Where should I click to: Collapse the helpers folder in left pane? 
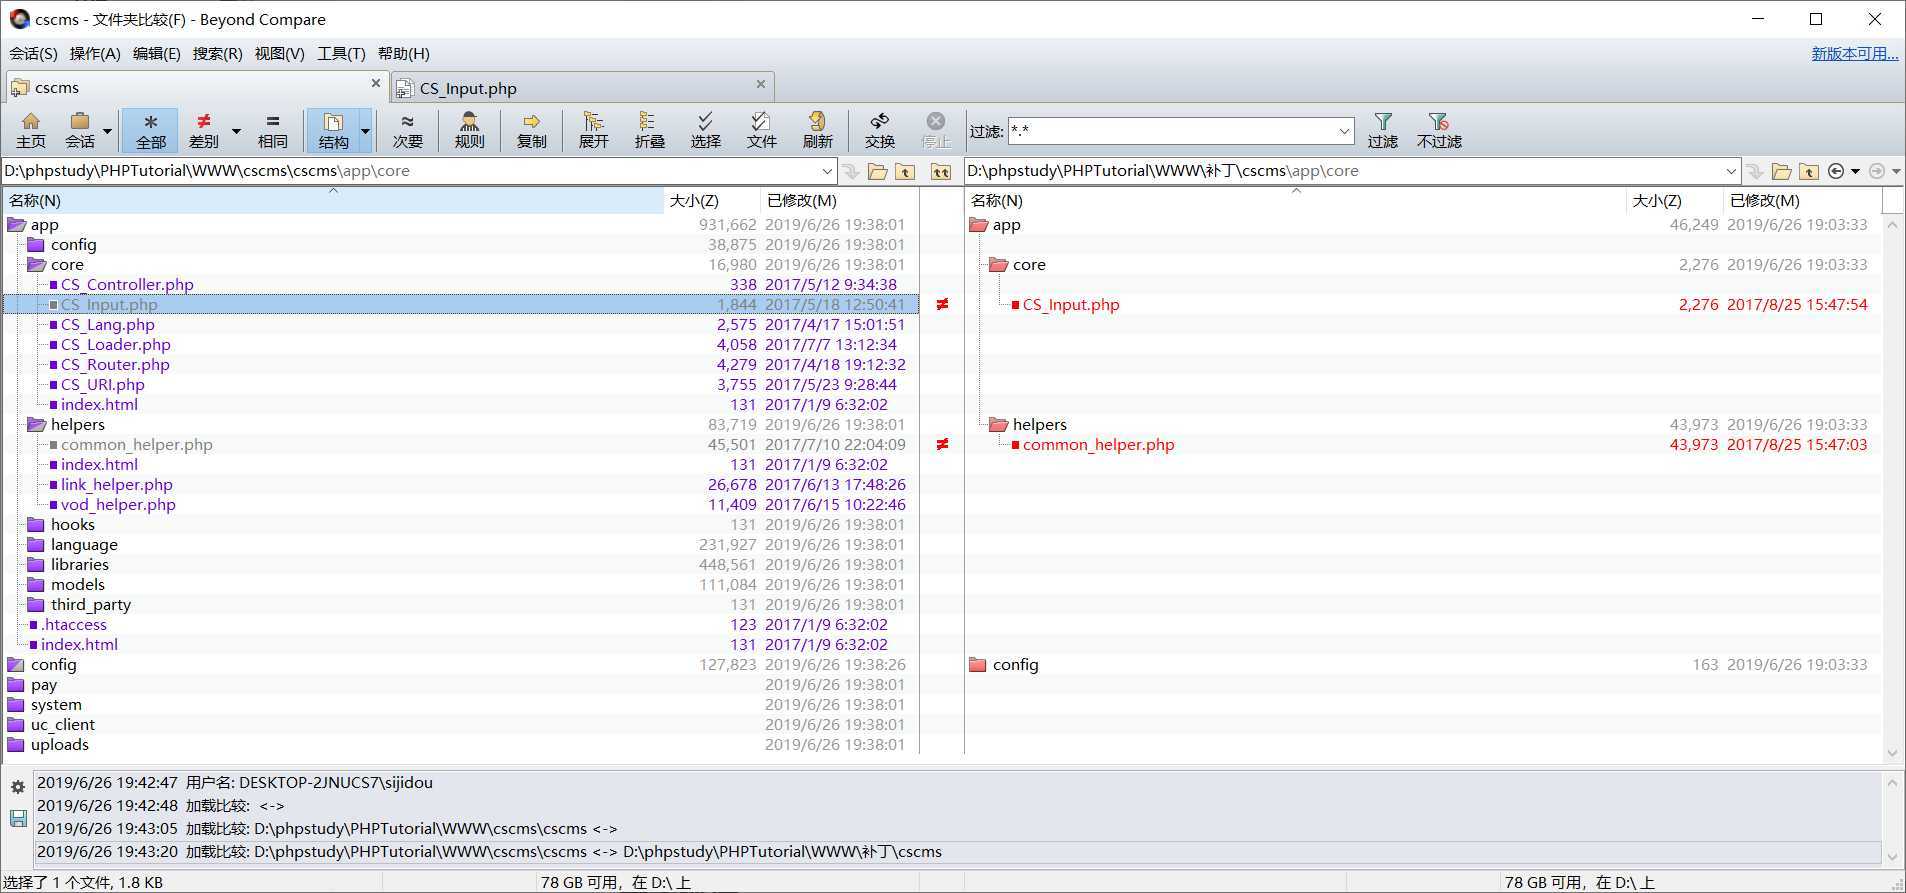coord(37,425)
